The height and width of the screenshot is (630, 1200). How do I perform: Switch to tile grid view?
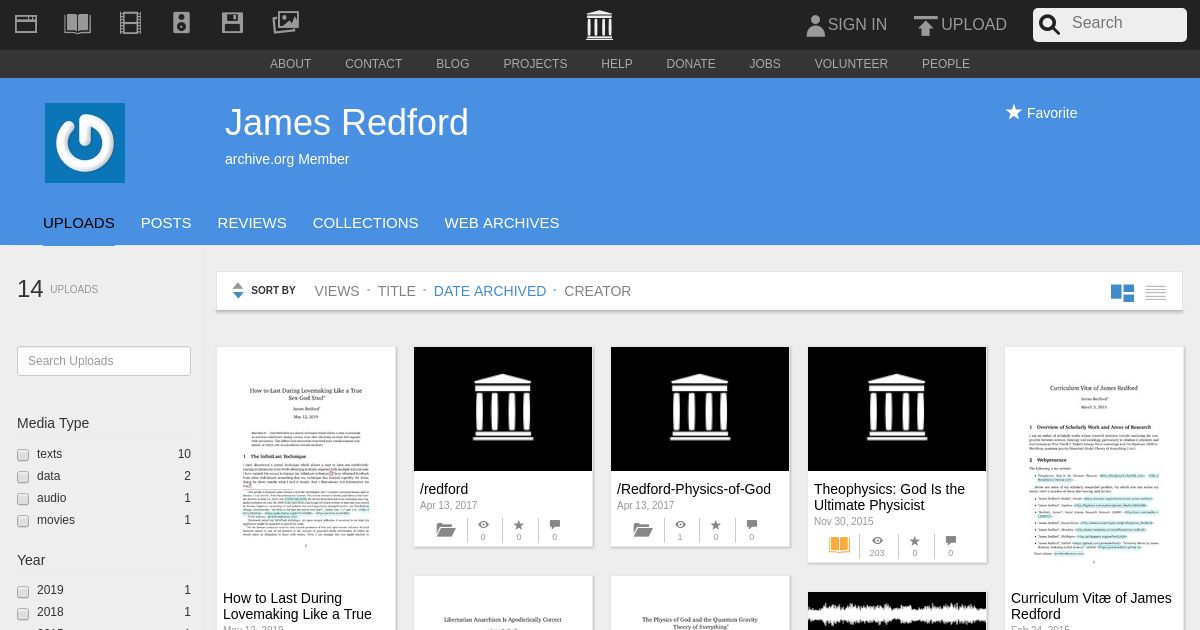click(x=1122, y=293)
